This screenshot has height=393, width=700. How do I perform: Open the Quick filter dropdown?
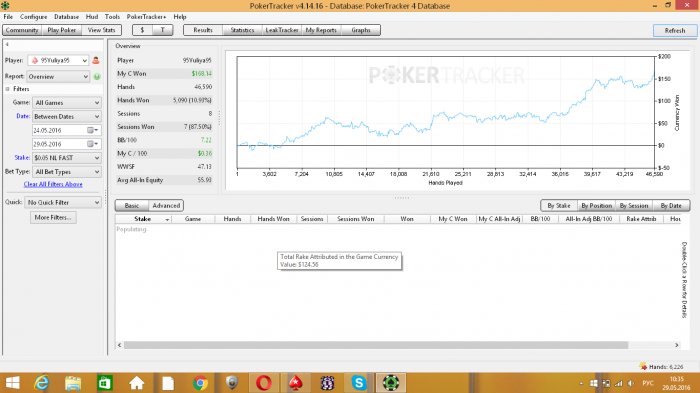63,203
